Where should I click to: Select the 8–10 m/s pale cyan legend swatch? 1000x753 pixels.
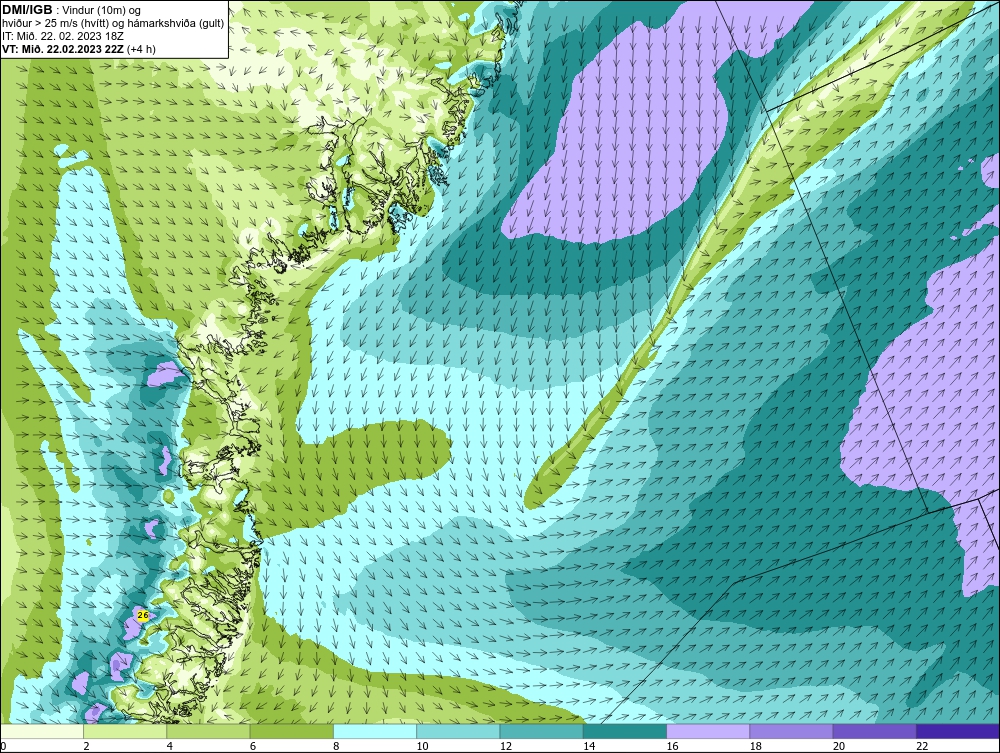click(375, 731)
